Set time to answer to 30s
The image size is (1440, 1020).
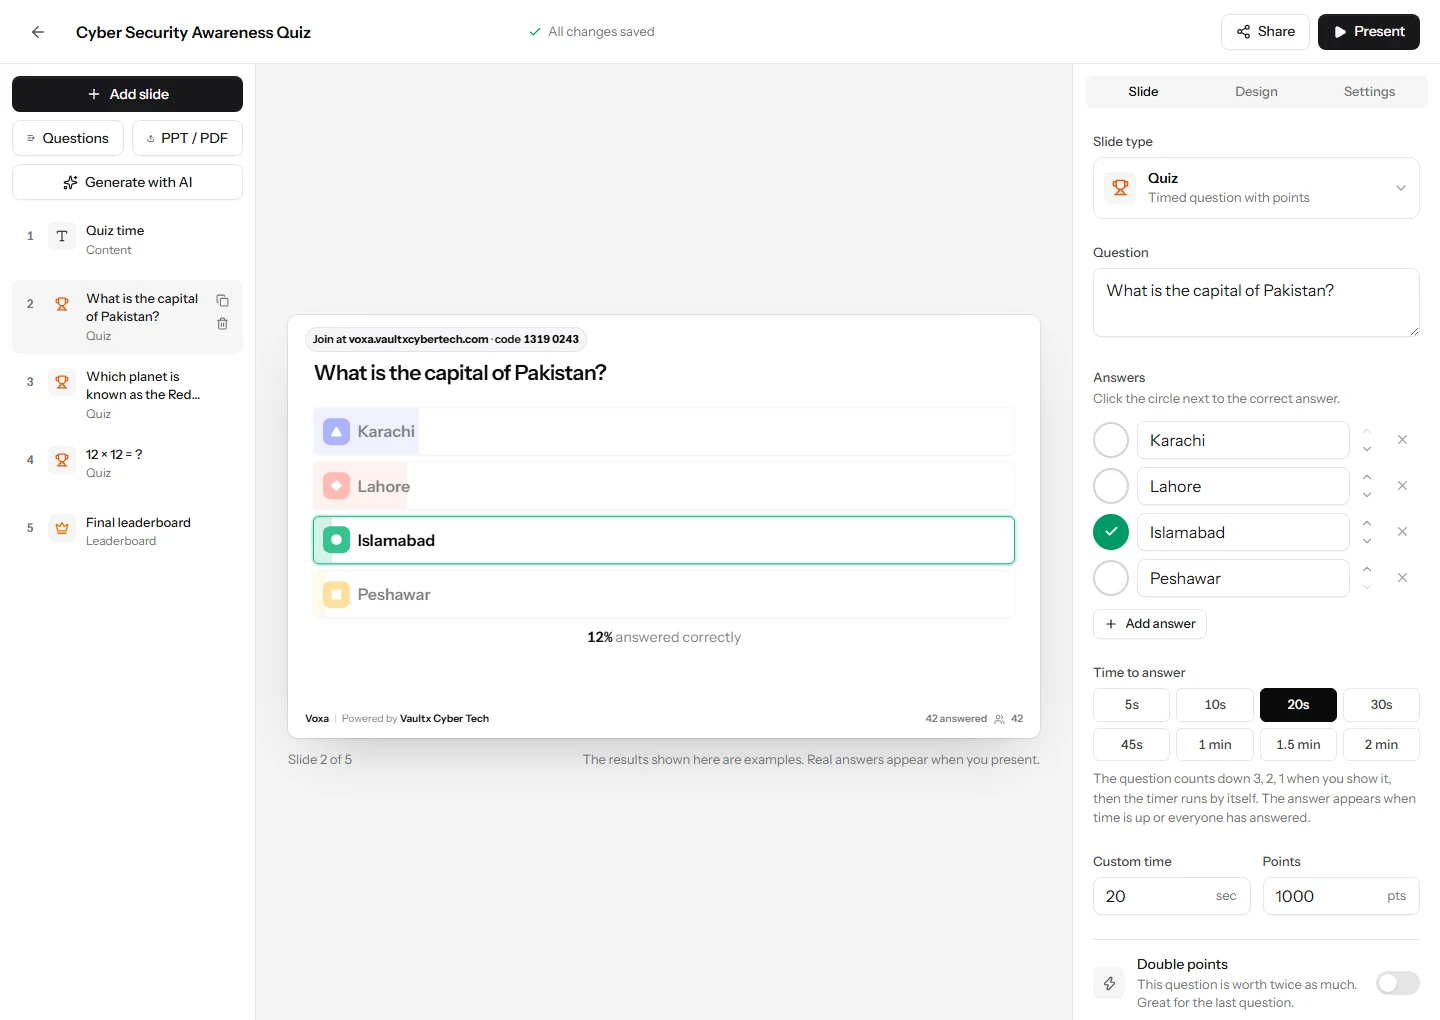[x=1381, y=705]
